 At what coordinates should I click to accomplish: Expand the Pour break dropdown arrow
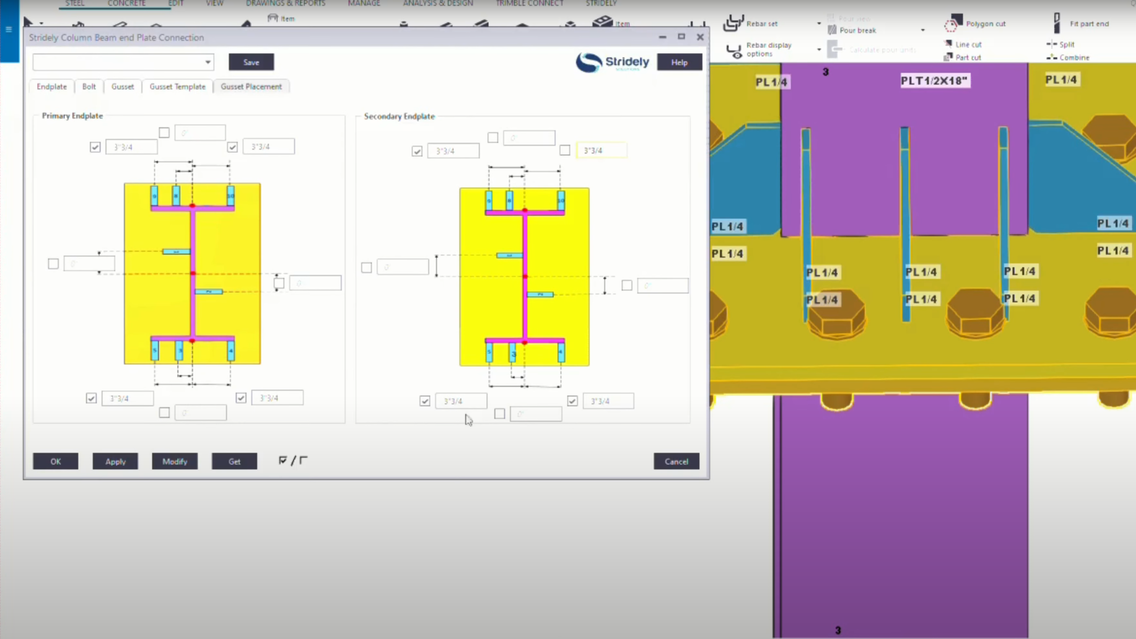922,29
